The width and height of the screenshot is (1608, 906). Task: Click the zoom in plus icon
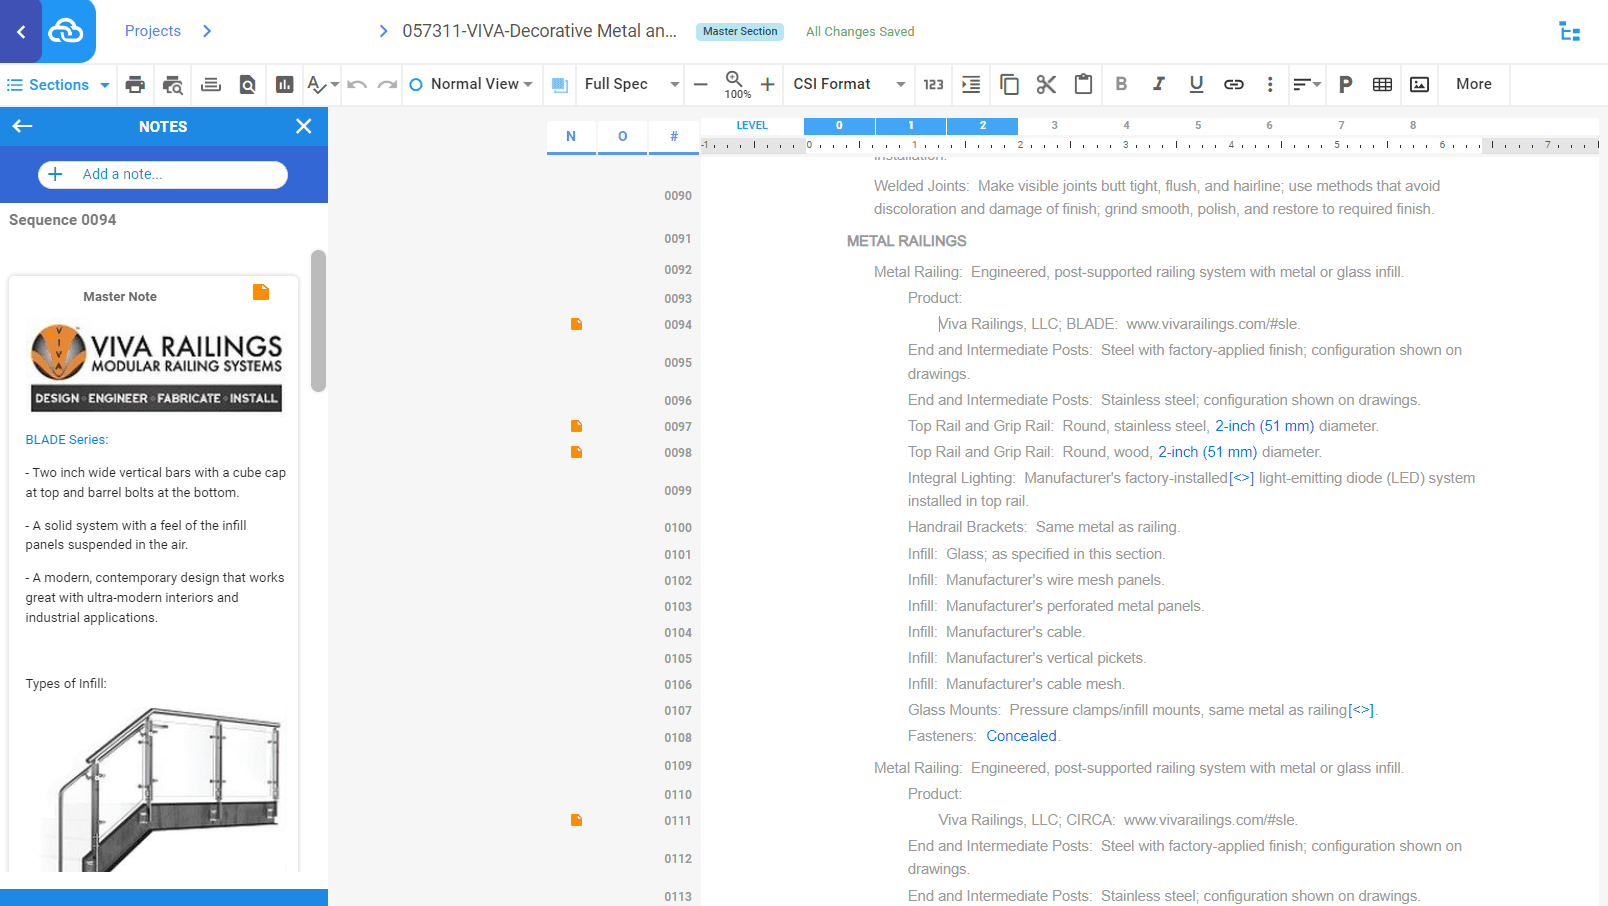[x=767, y=85]
